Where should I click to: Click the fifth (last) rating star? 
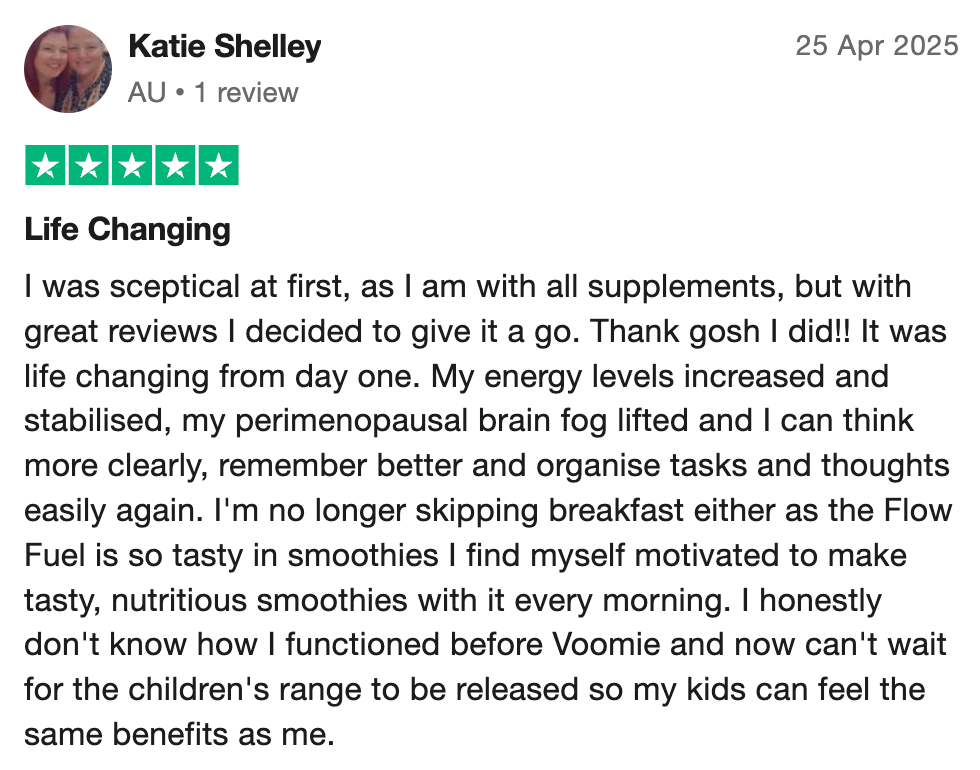pos(217,166)
